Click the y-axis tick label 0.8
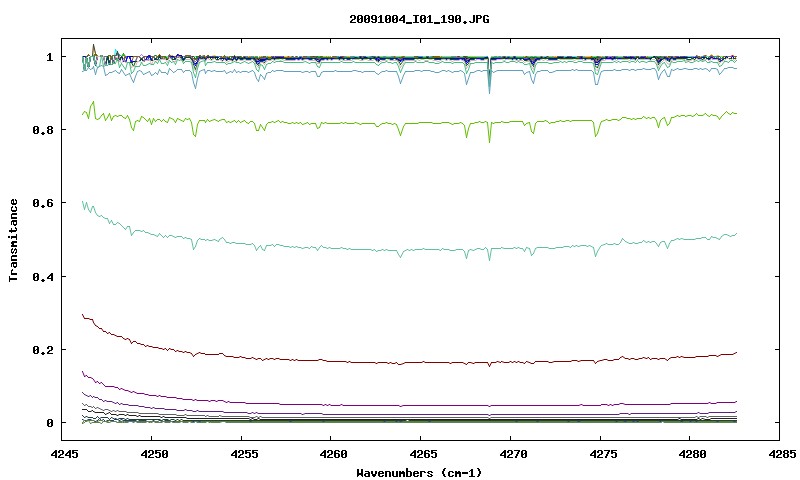Screen dimensions: 800x480 click(x=43, y=130)
